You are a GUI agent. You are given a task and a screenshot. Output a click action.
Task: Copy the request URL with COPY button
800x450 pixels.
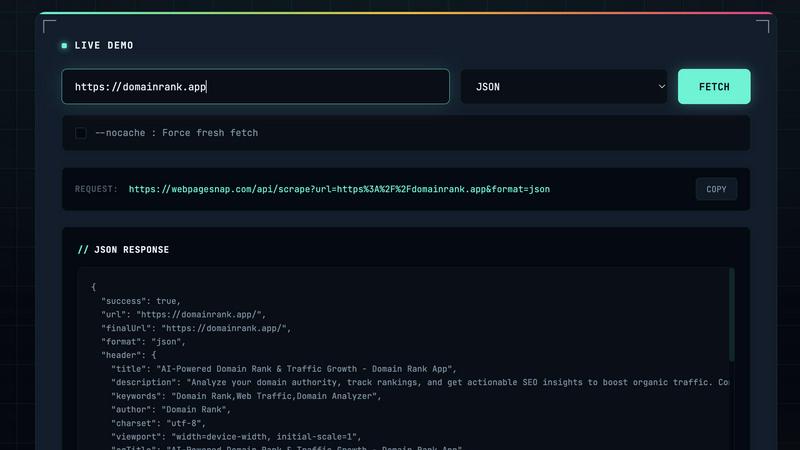pyautogui.click(x=716, y=189)
